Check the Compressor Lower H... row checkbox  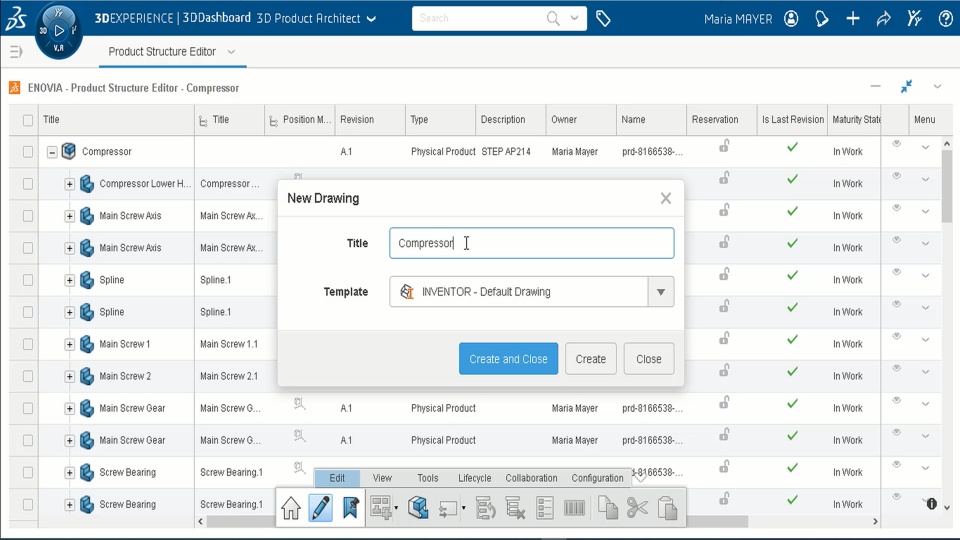coord(28,183)
